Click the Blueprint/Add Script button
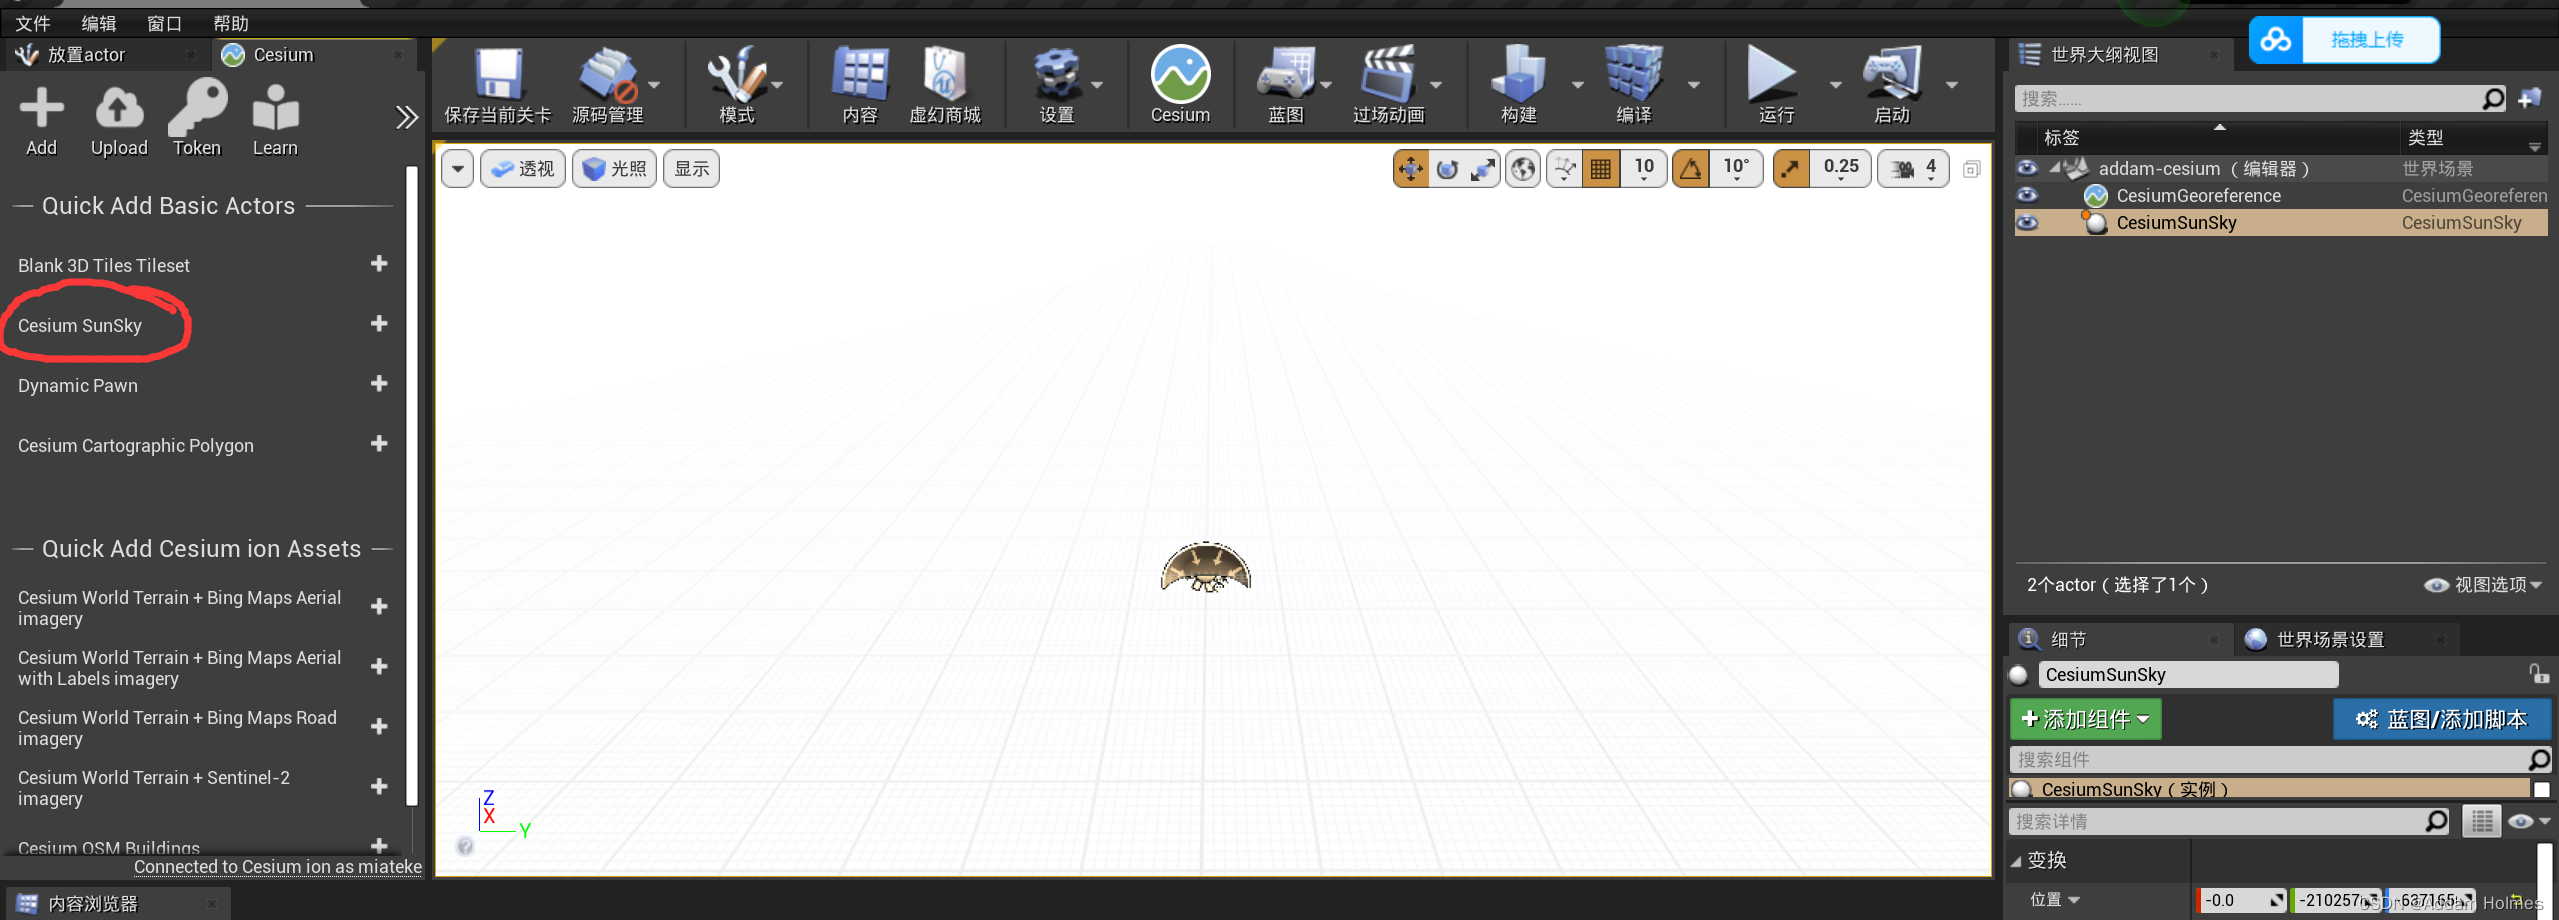 [2441, 719]
